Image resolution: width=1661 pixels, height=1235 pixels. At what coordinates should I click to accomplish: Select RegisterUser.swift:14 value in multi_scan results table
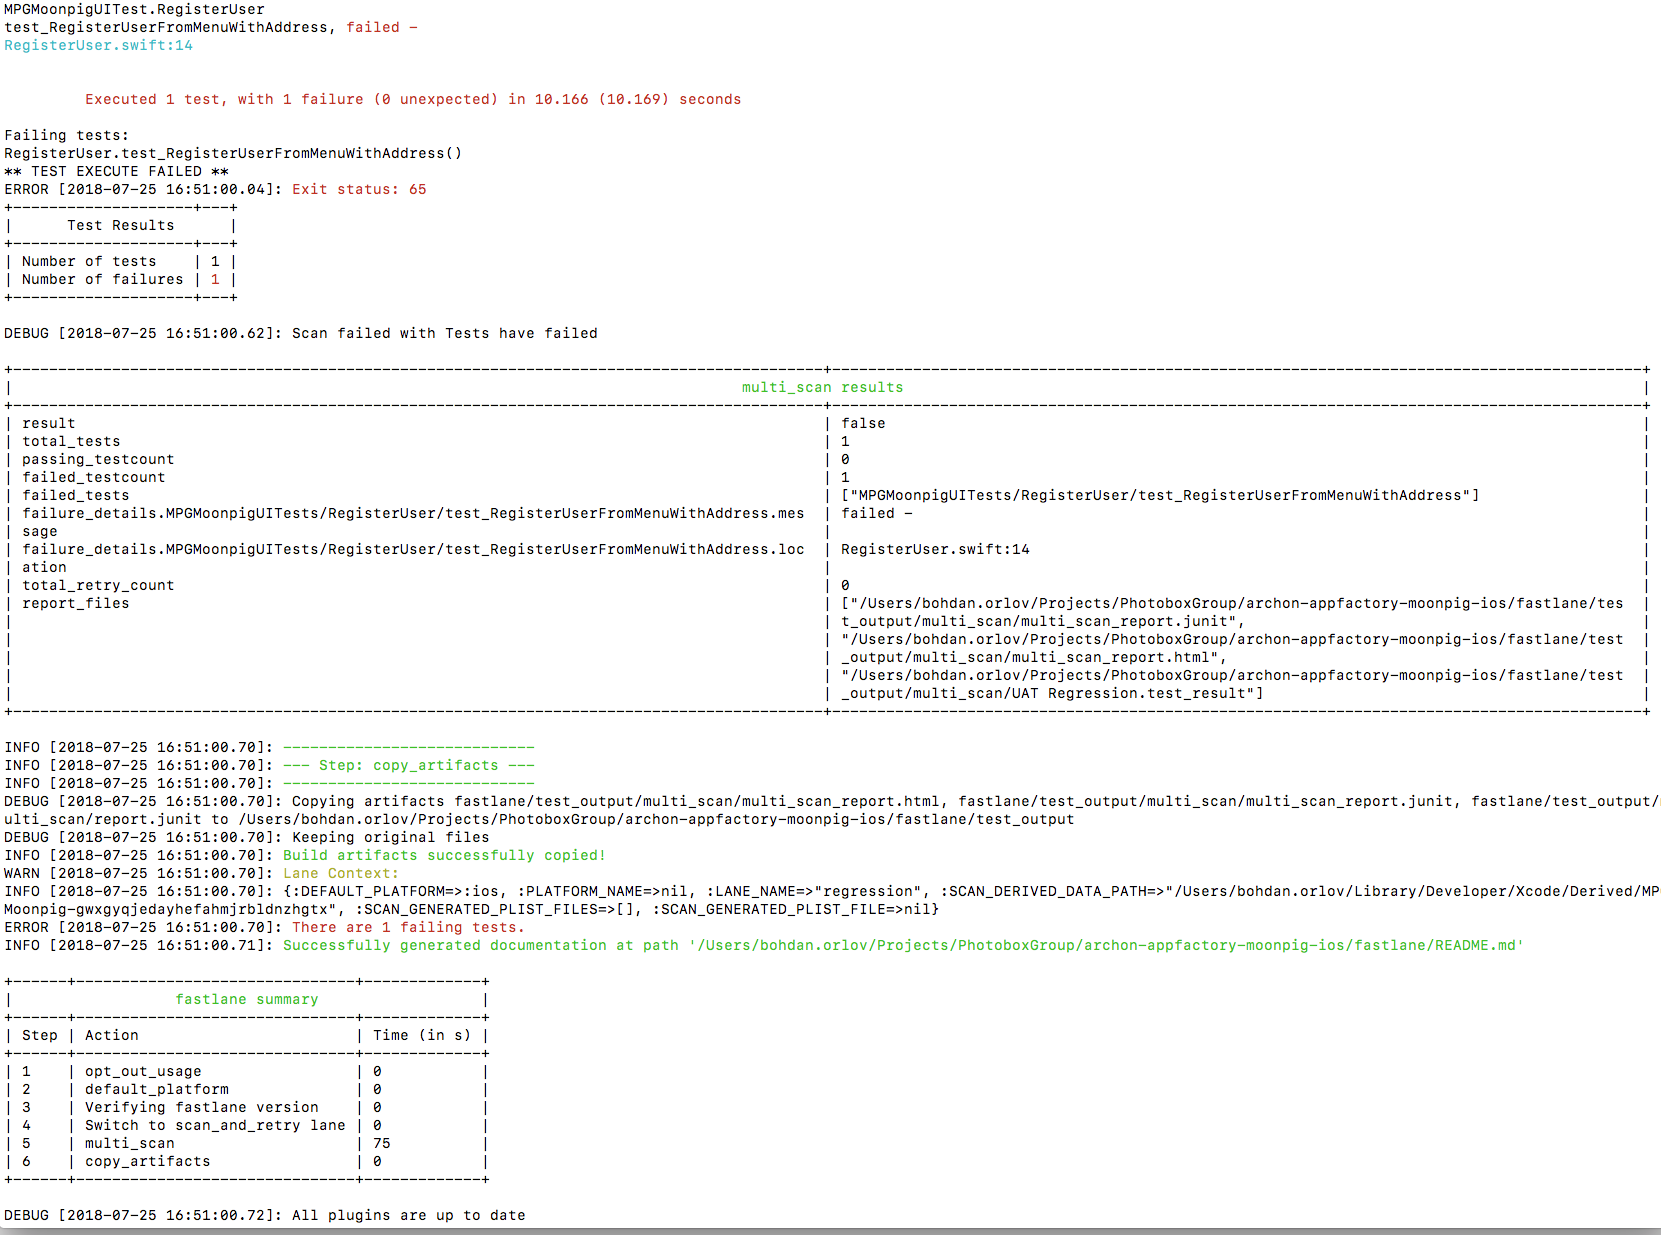pos(935,549)
